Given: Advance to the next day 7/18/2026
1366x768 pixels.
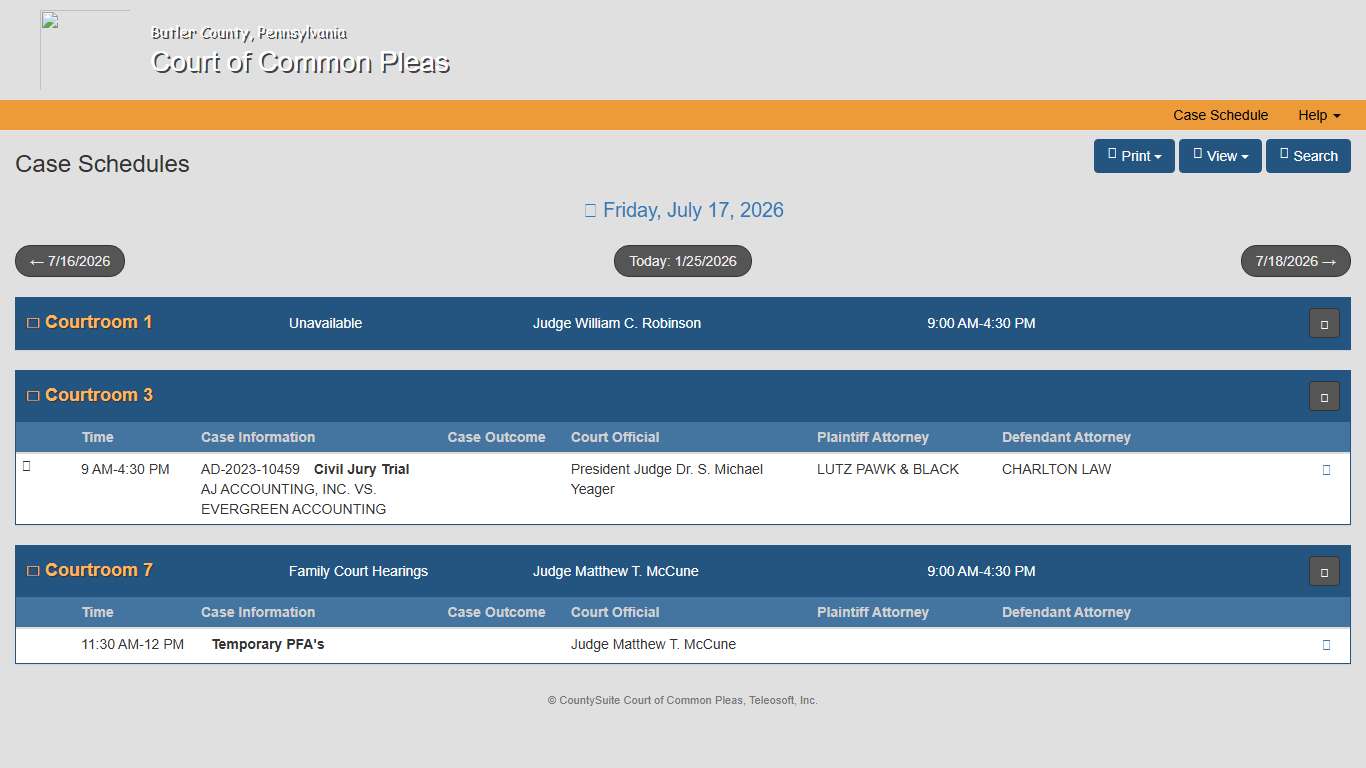Looking at the screenshot, I should click(1295, 261).
